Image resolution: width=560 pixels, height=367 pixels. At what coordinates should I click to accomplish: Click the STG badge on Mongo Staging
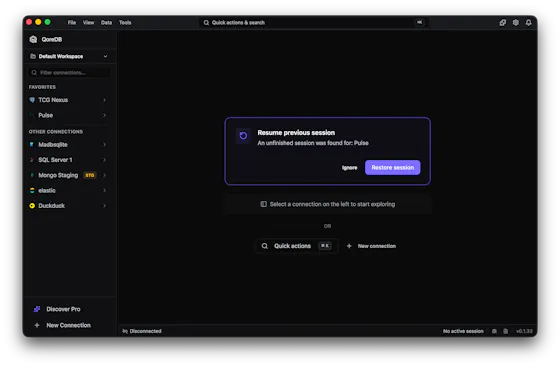click(90, 175)
